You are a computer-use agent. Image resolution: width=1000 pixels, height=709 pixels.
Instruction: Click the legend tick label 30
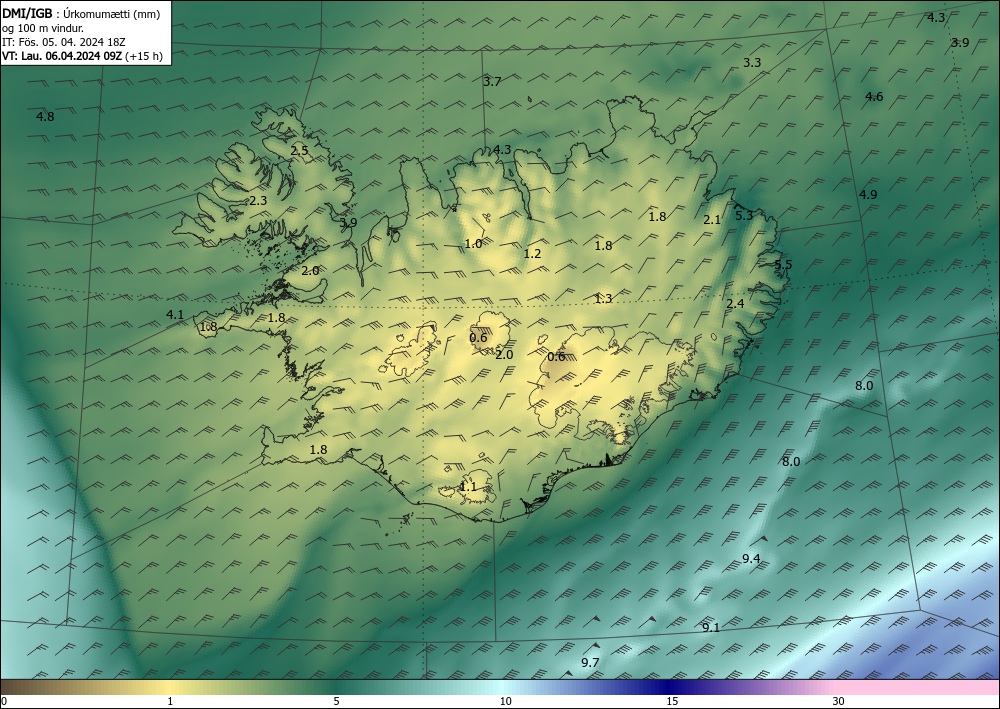click(839, 702)
